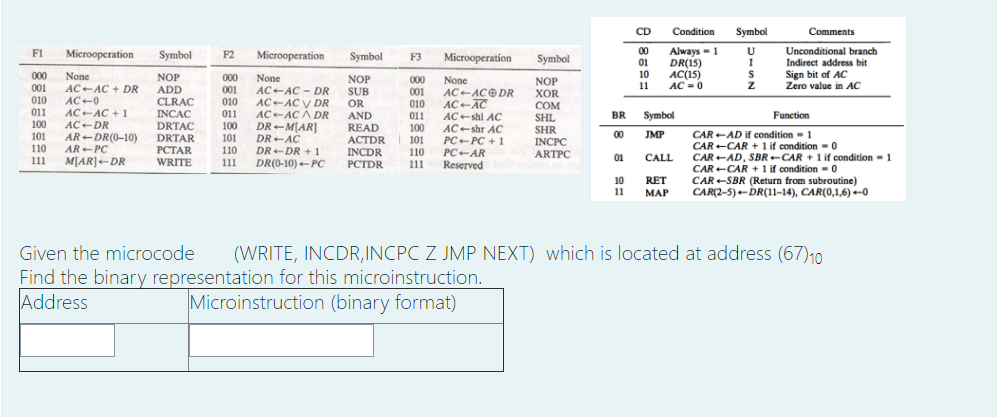Viewport: 997px width, 417px height.
Task: Click 'which is located at address (67)10' text
Action: [684, 254]
